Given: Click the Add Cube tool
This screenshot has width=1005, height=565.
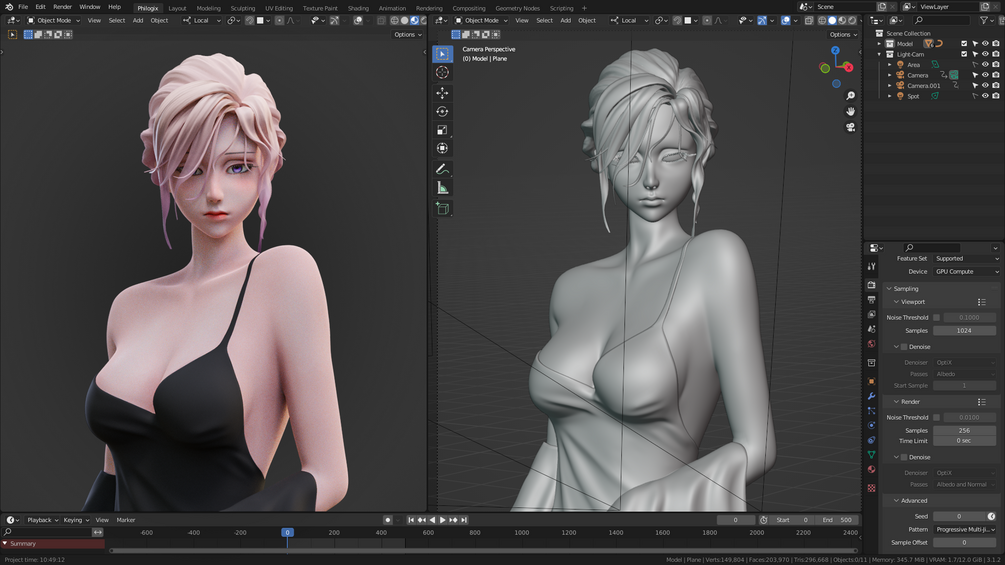Looking at the screenshot, I should point(442,208).
